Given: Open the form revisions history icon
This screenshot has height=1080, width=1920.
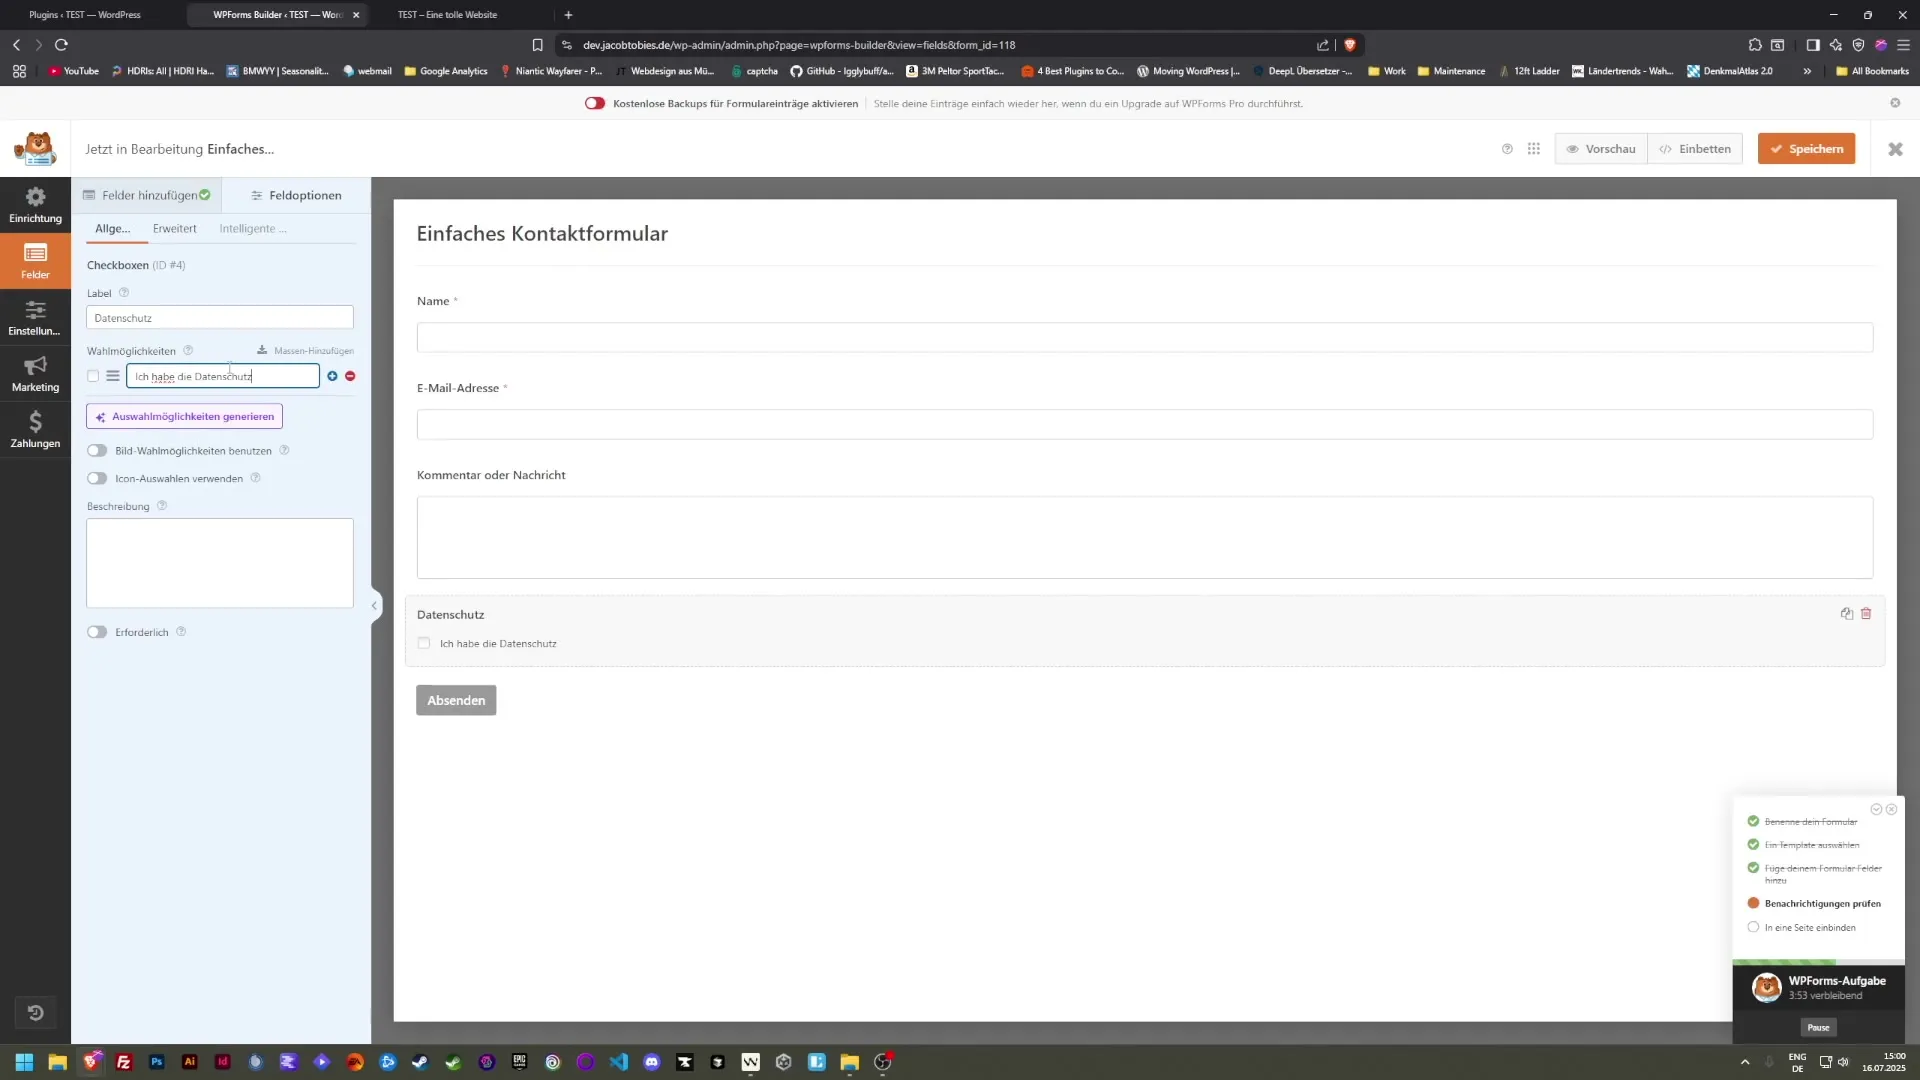Looking at the screenshot, I should click(x=35, y=1012).
